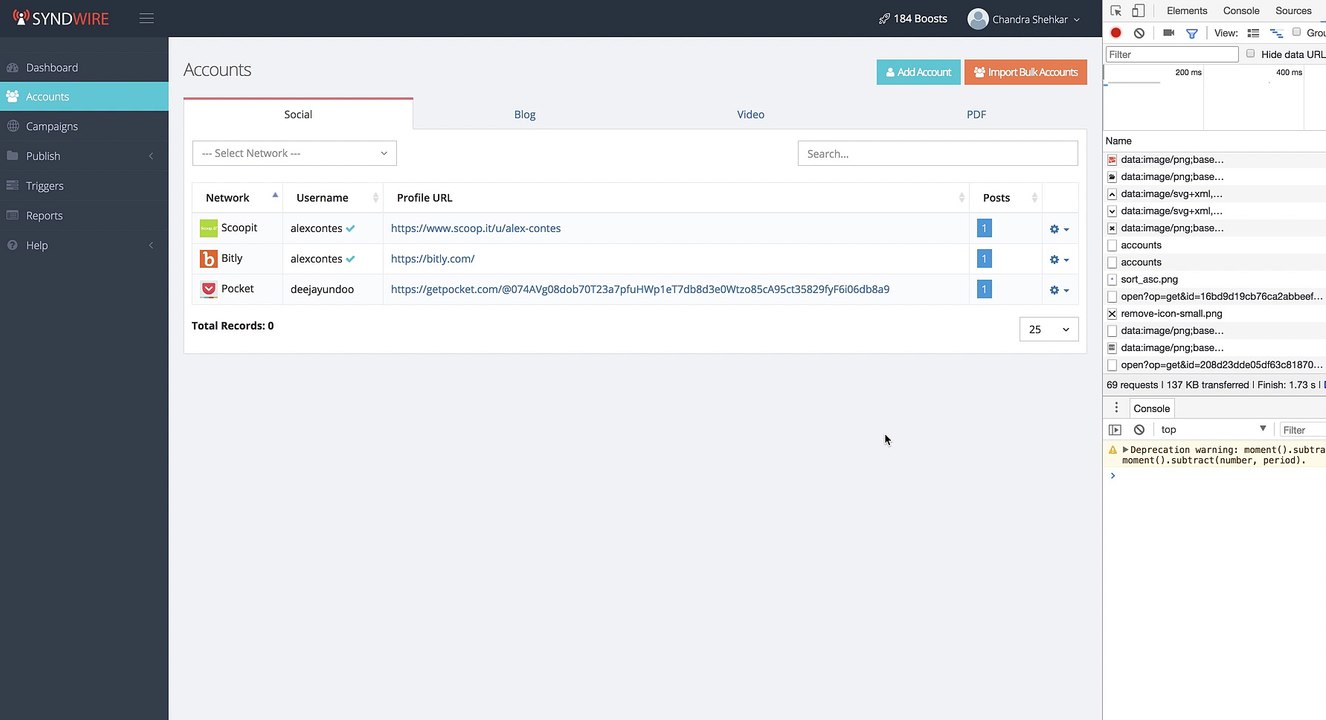
Task: Focus the accounts Search field
Action: click(x=938, y=153)
